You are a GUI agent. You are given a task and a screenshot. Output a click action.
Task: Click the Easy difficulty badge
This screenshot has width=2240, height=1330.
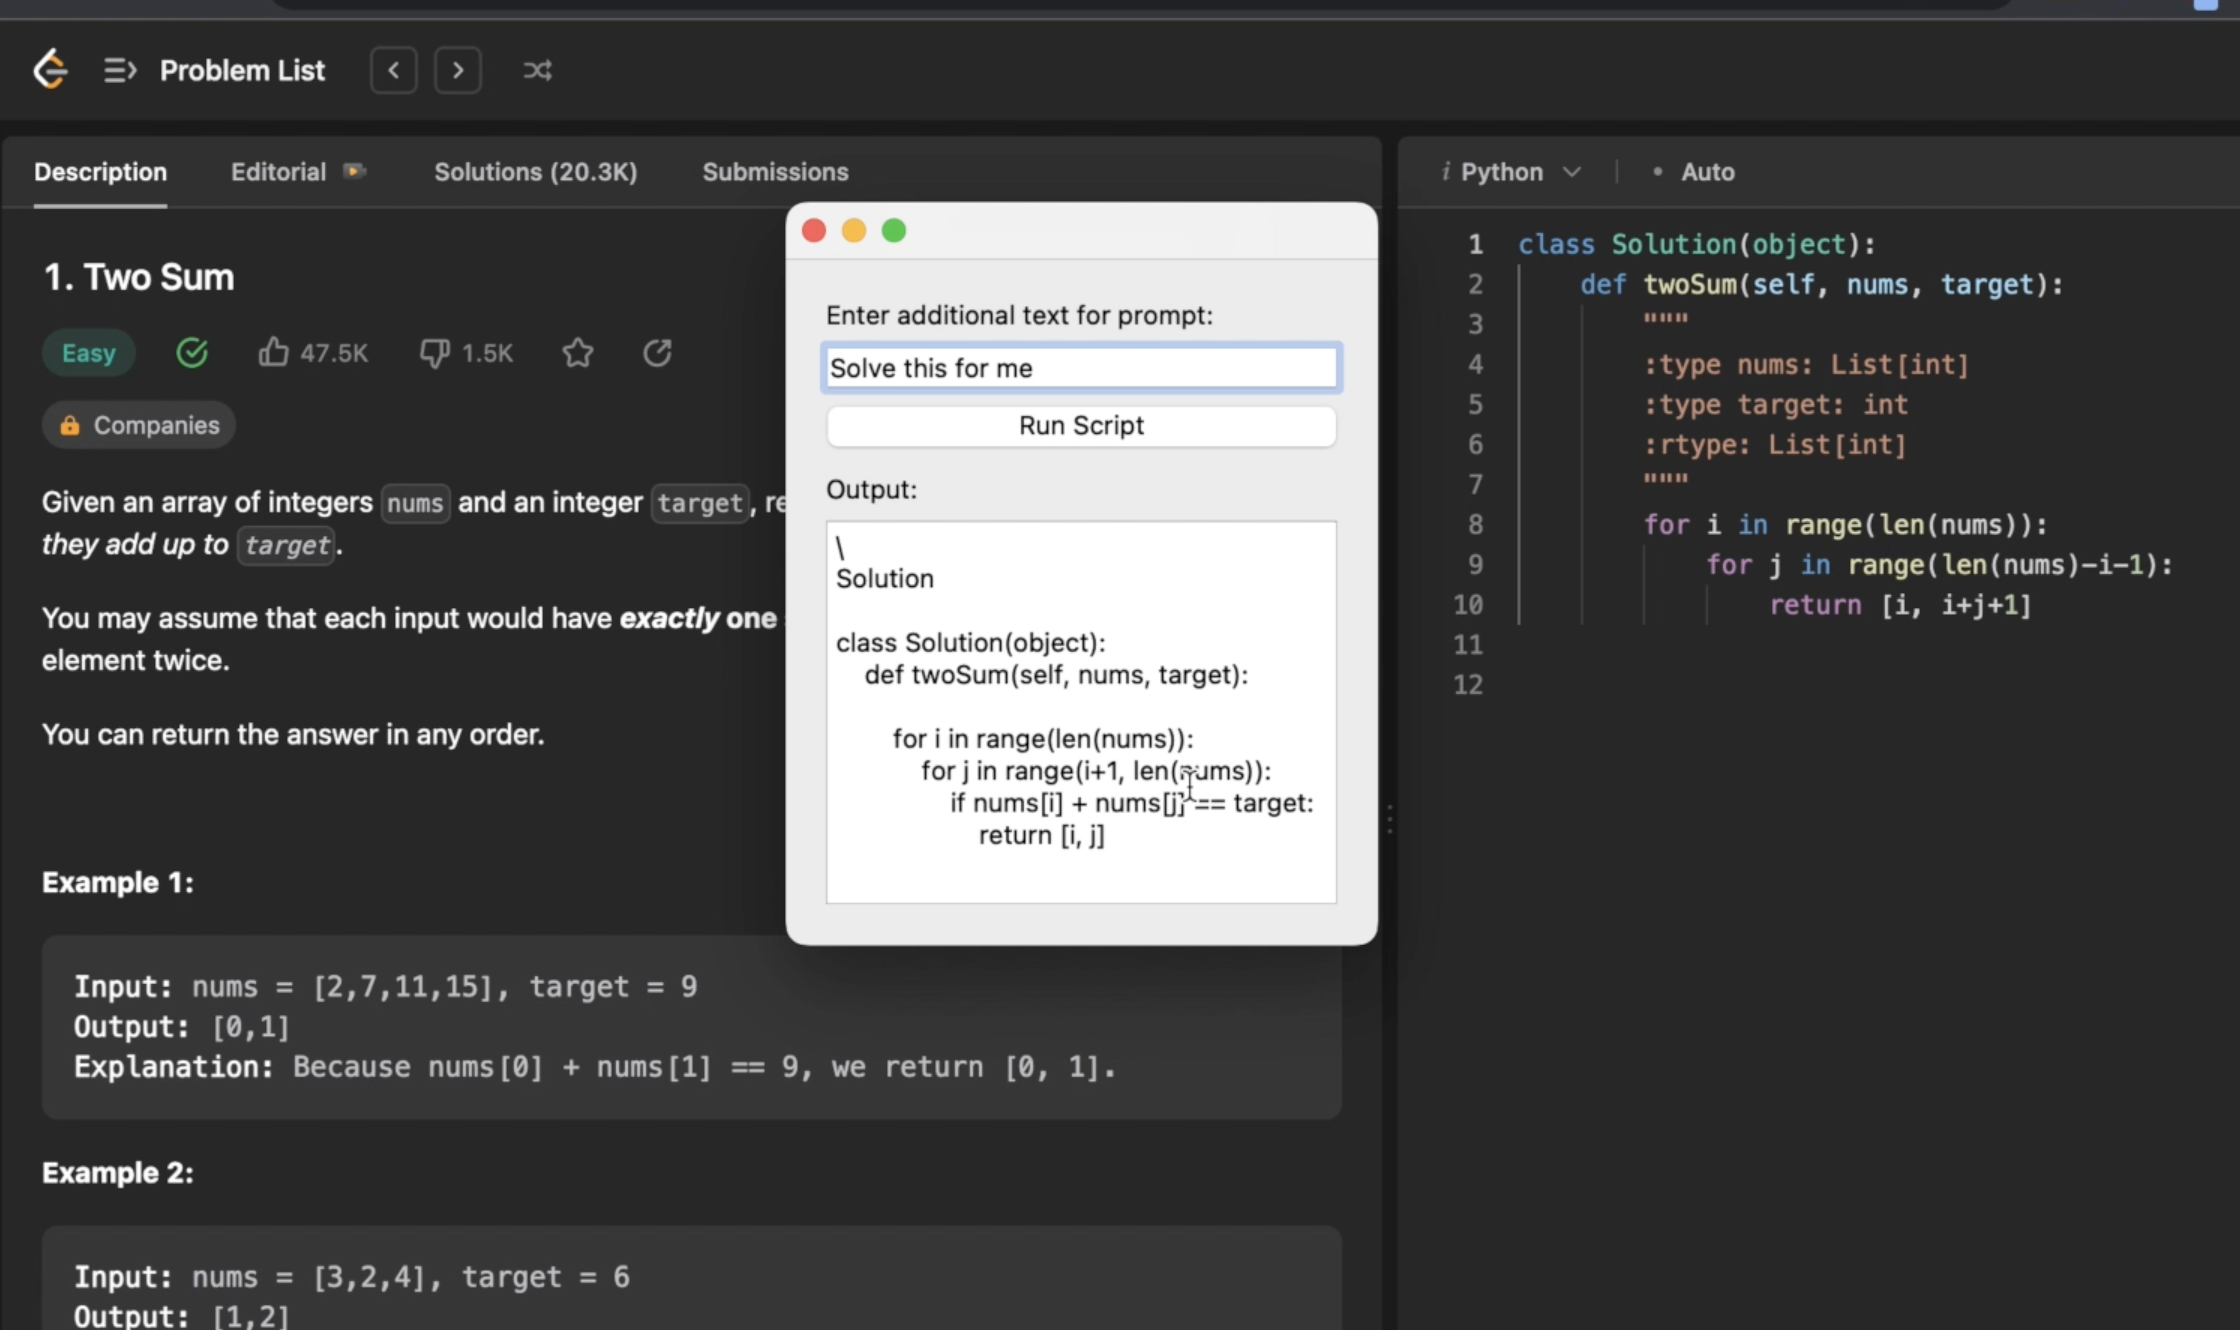[x=89, y=353]
